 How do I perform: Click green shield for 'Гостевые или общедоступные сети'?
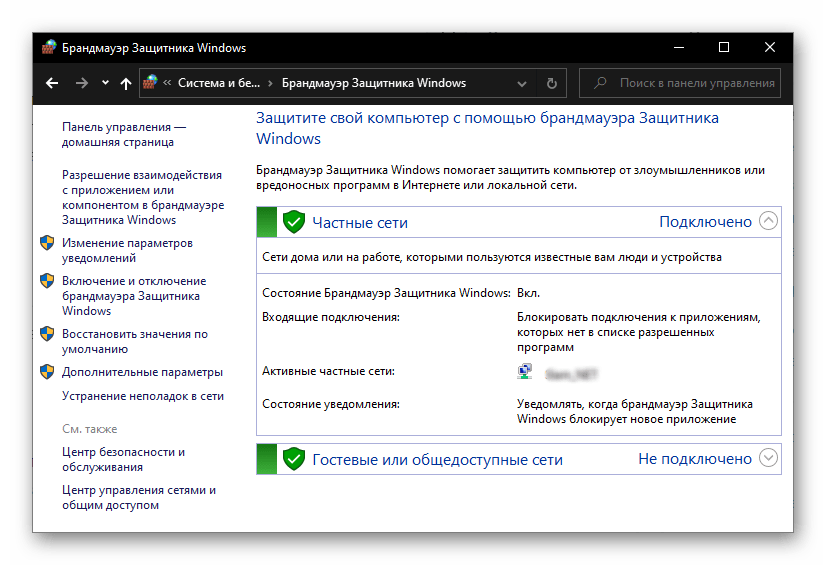pyautogui.click(x=294, y=459)
